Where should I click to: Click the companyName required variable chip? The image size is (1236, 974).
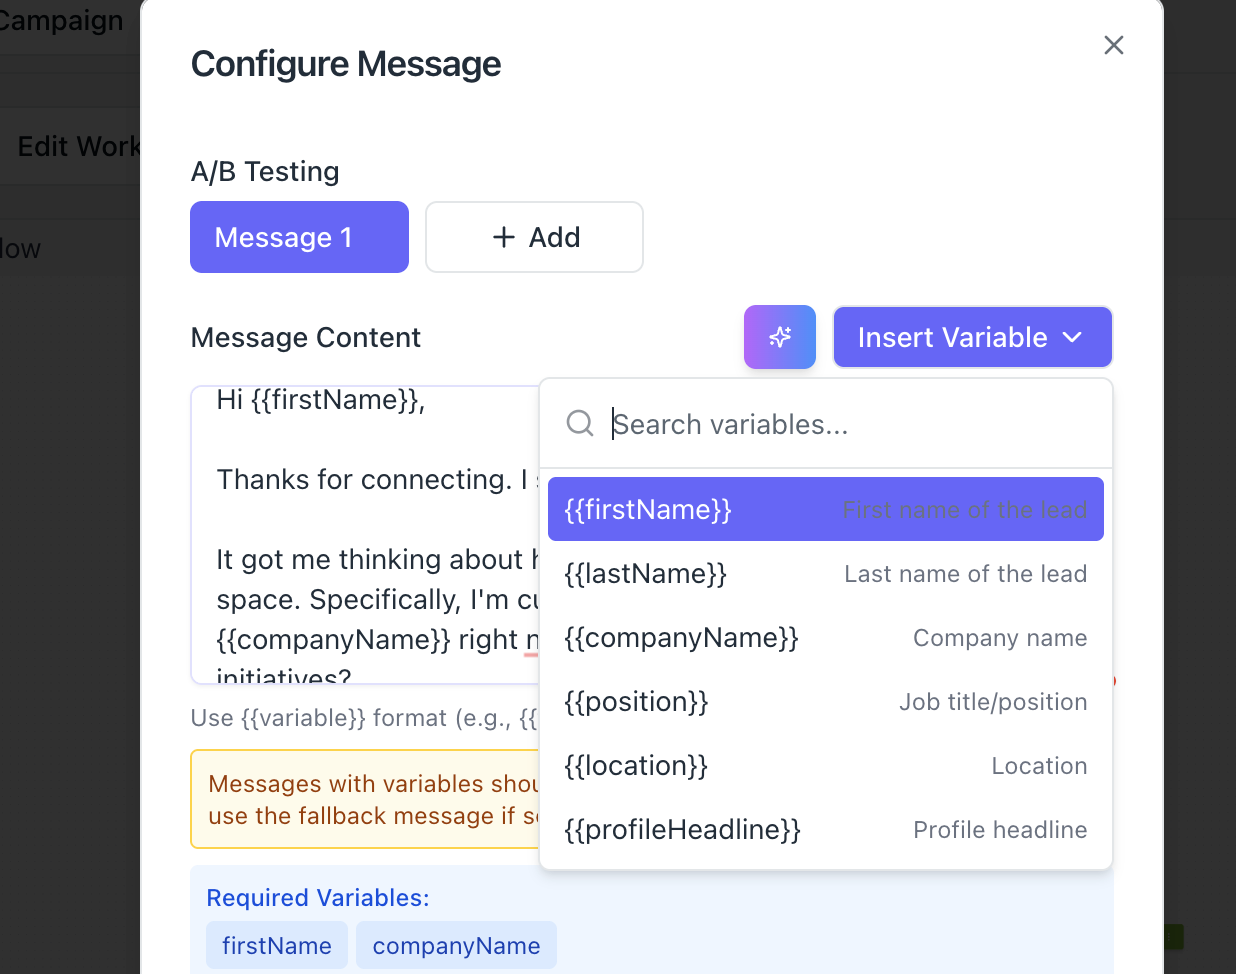[456, 945]
